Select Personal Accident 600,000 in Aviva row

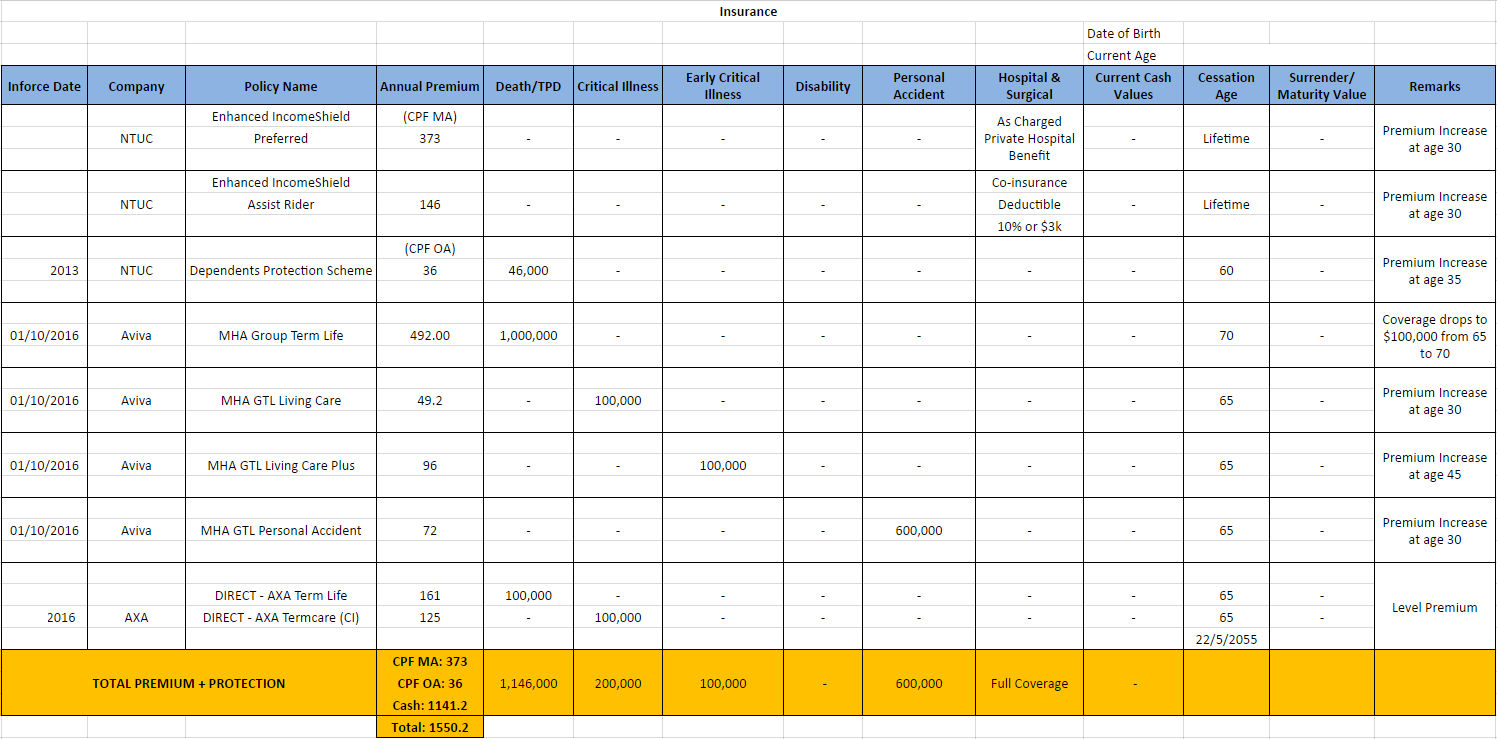tap(919, 530)
